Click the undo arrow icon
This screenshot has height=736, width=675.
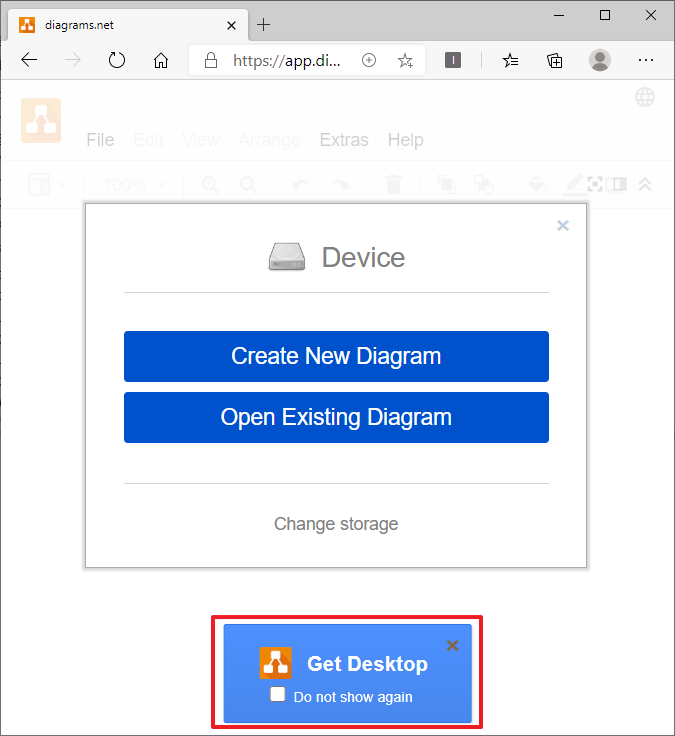point(301,185)
